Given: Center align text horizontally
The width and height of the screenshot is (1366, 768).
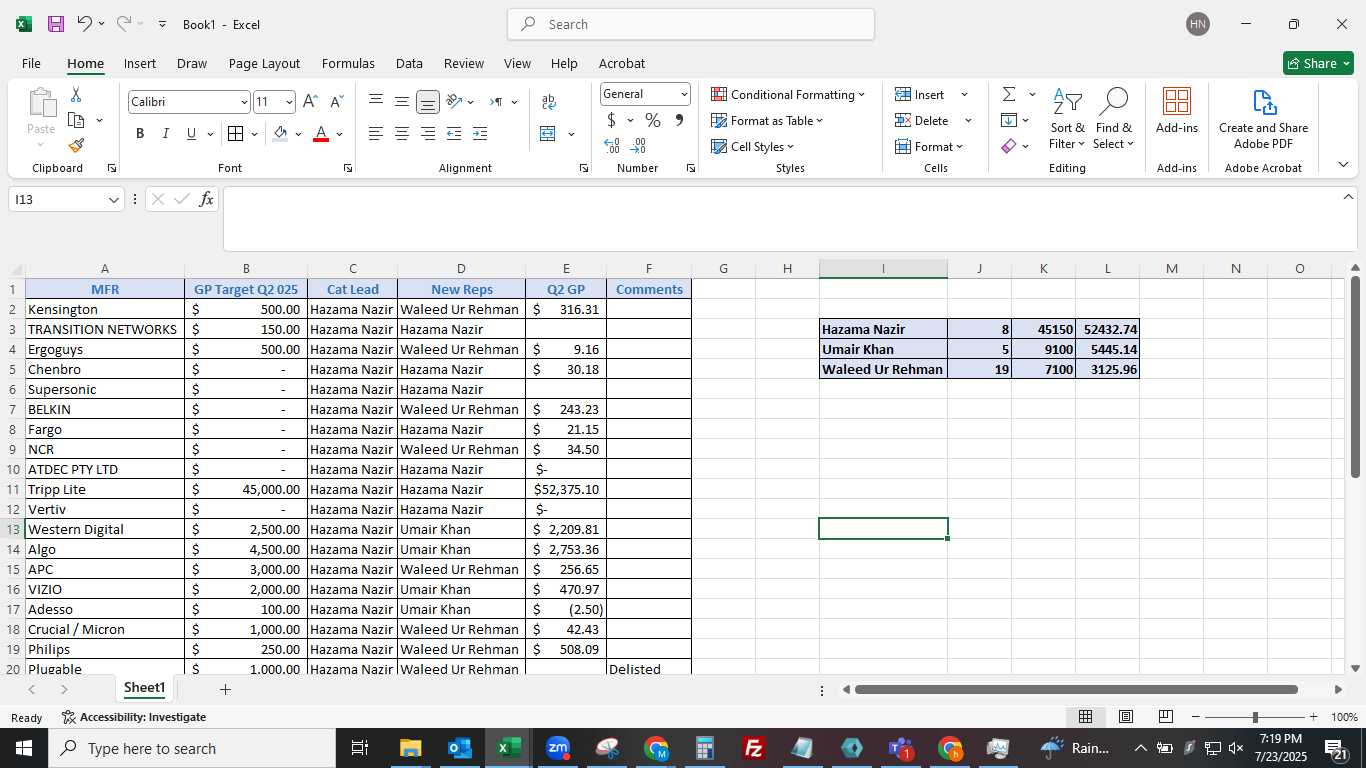Looking at the screenshot, I should (402, 133).
